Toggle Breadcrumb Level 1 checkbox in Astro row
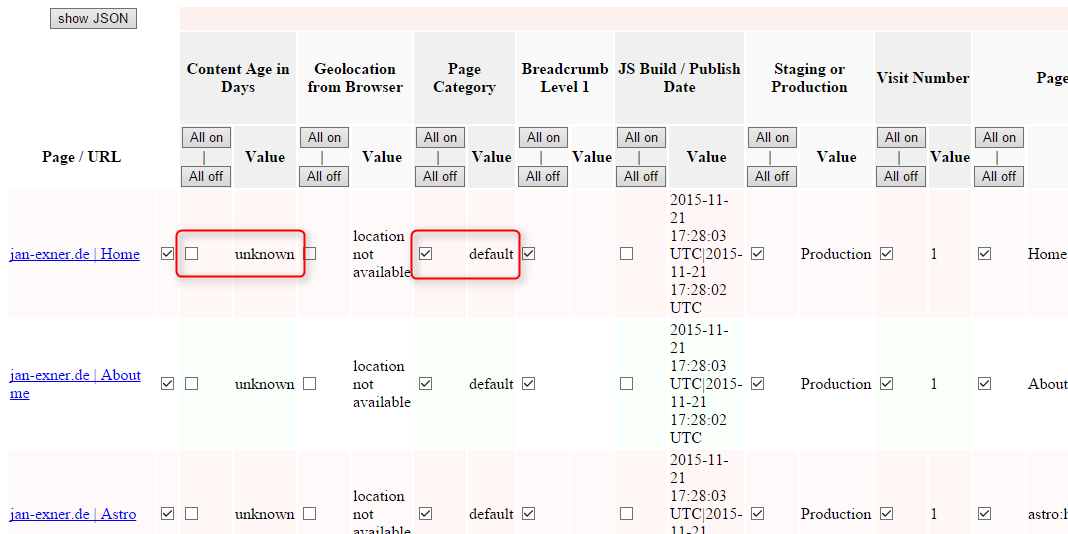This screenshot has width=1068, height=534. pos(529,514)
